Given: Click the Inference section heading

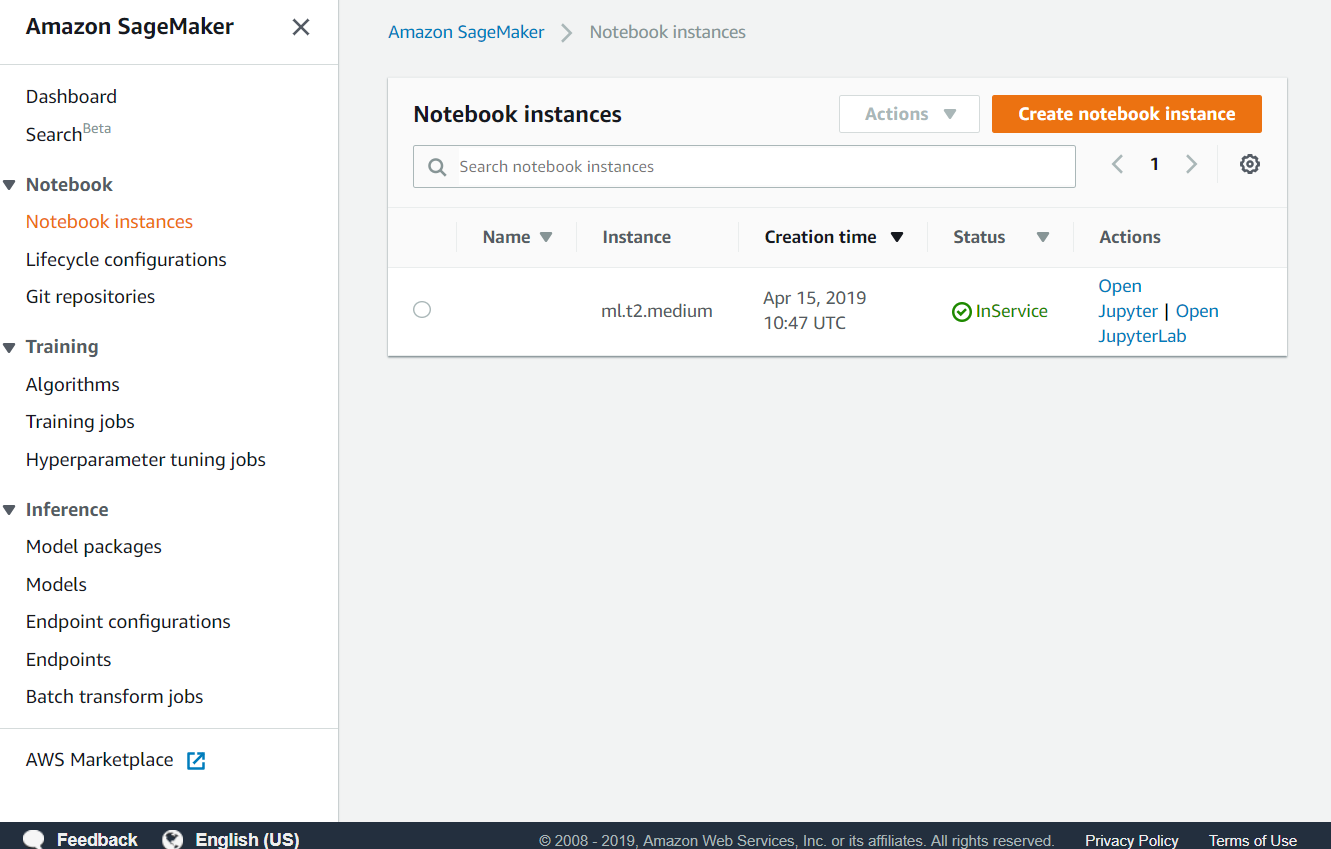Looking at the screenshot, I should tap(67, 510).
